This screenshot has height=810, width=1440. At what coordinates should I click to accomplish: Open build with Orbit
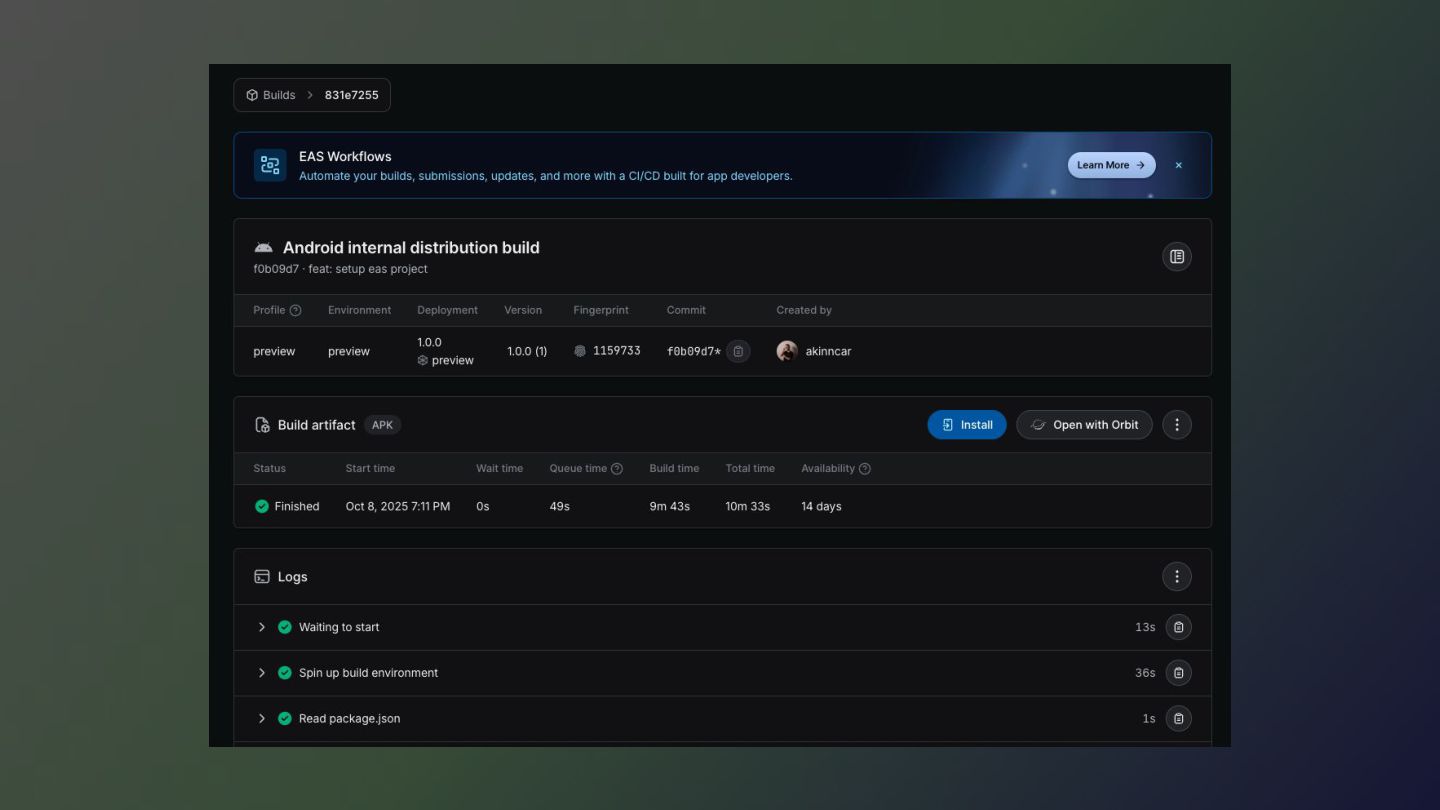tap(1084, 425)
